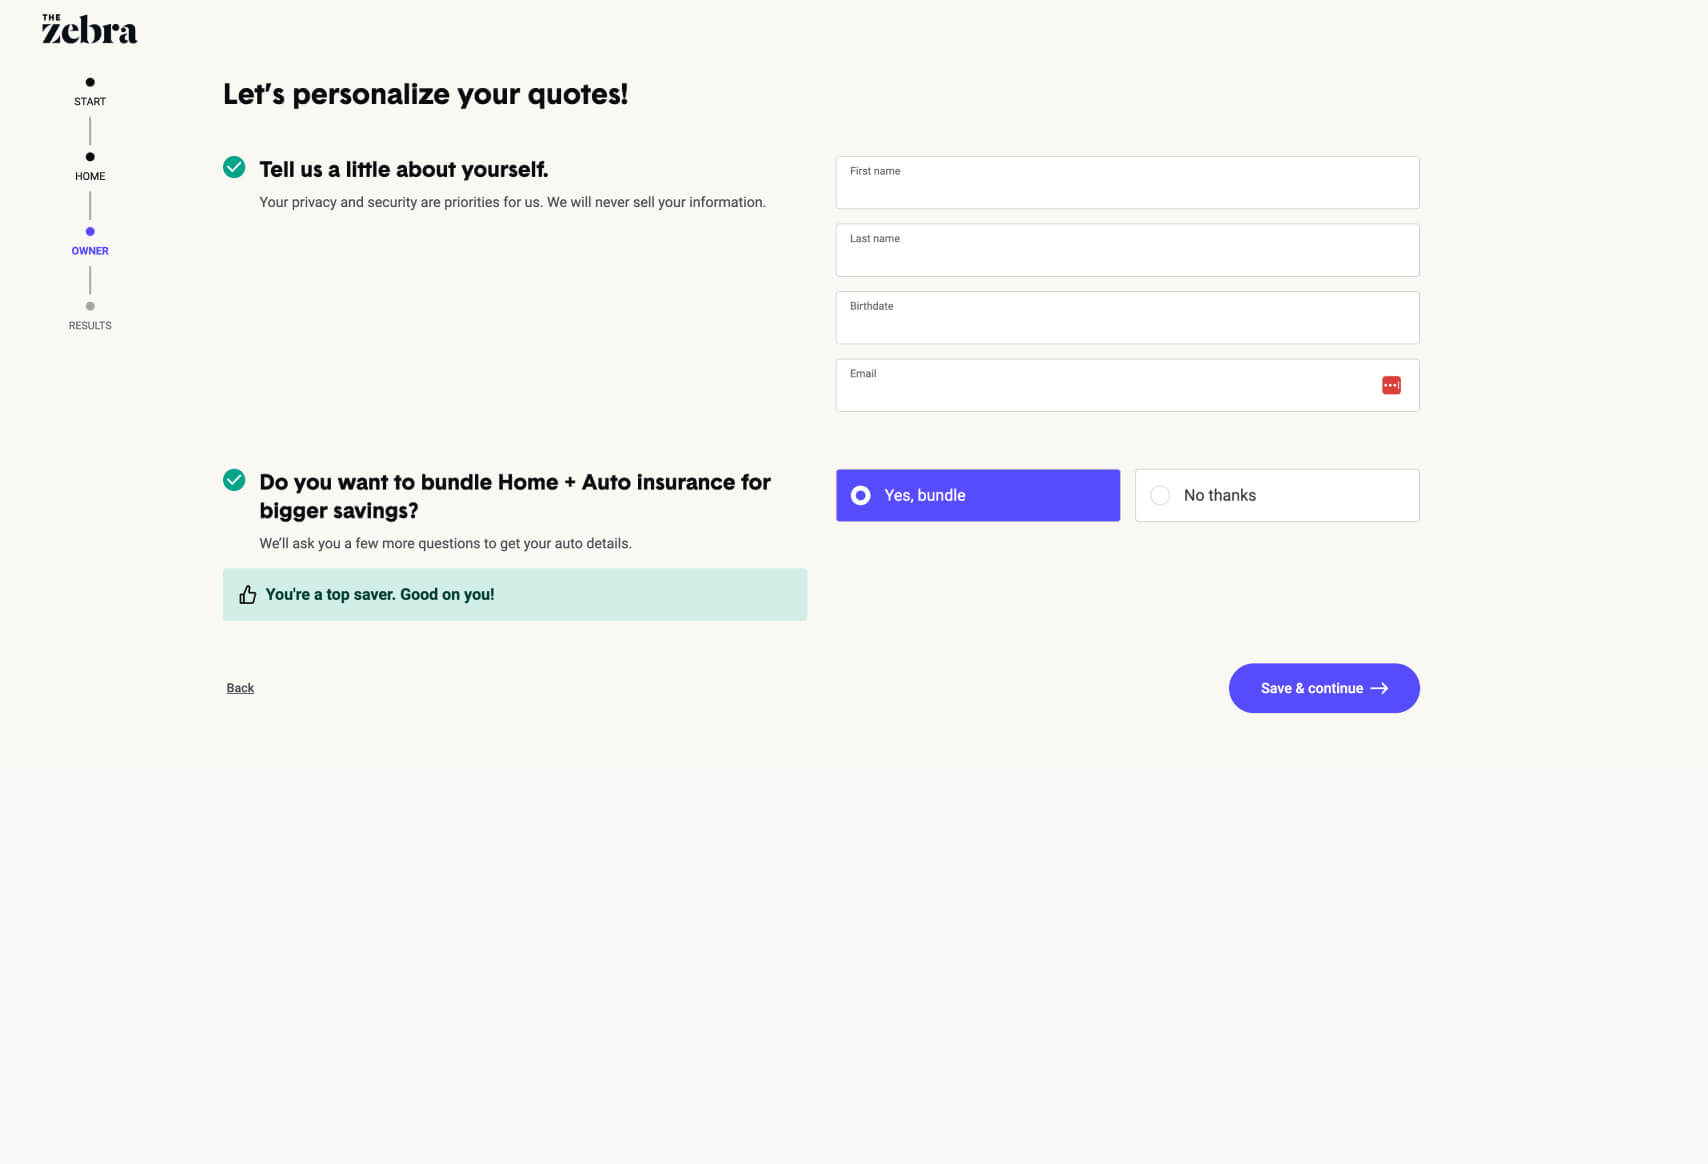Choose the 'No thanks' radio option
This screenshot has height=1164, width=1708.
(x=1277, y=495)
